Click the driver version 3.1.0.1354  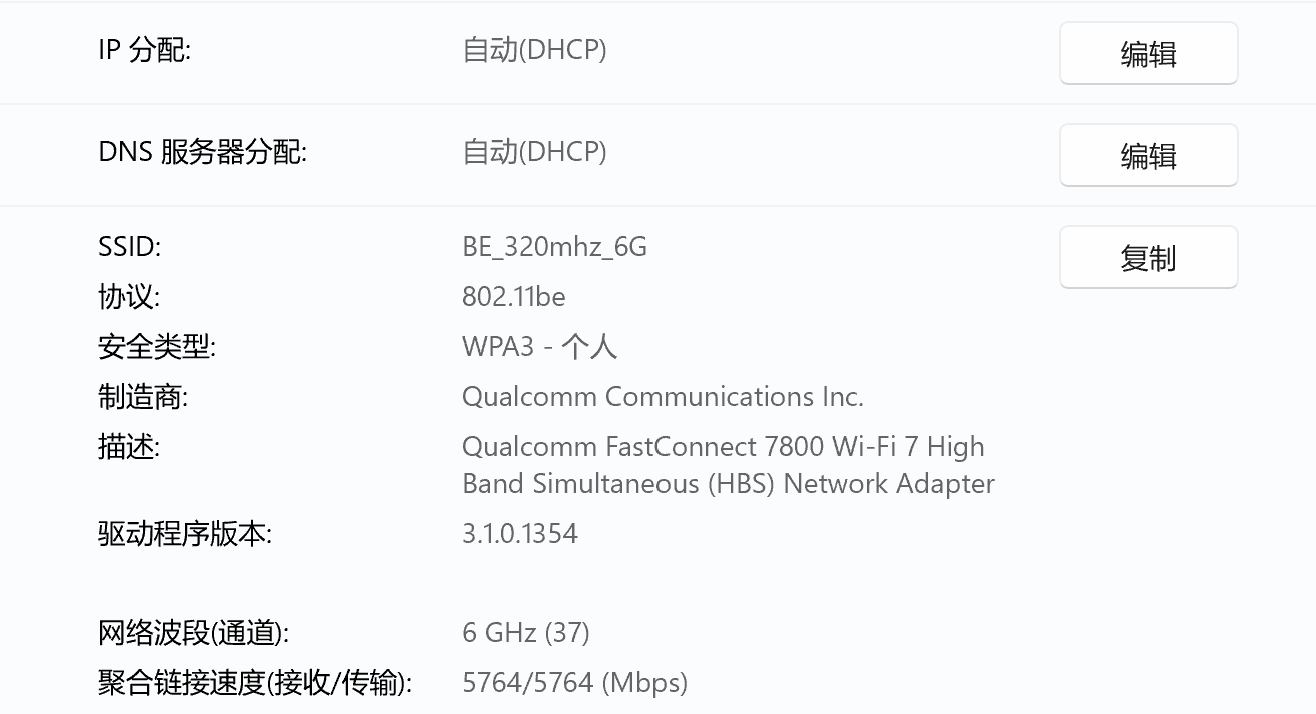pos(519,533)
